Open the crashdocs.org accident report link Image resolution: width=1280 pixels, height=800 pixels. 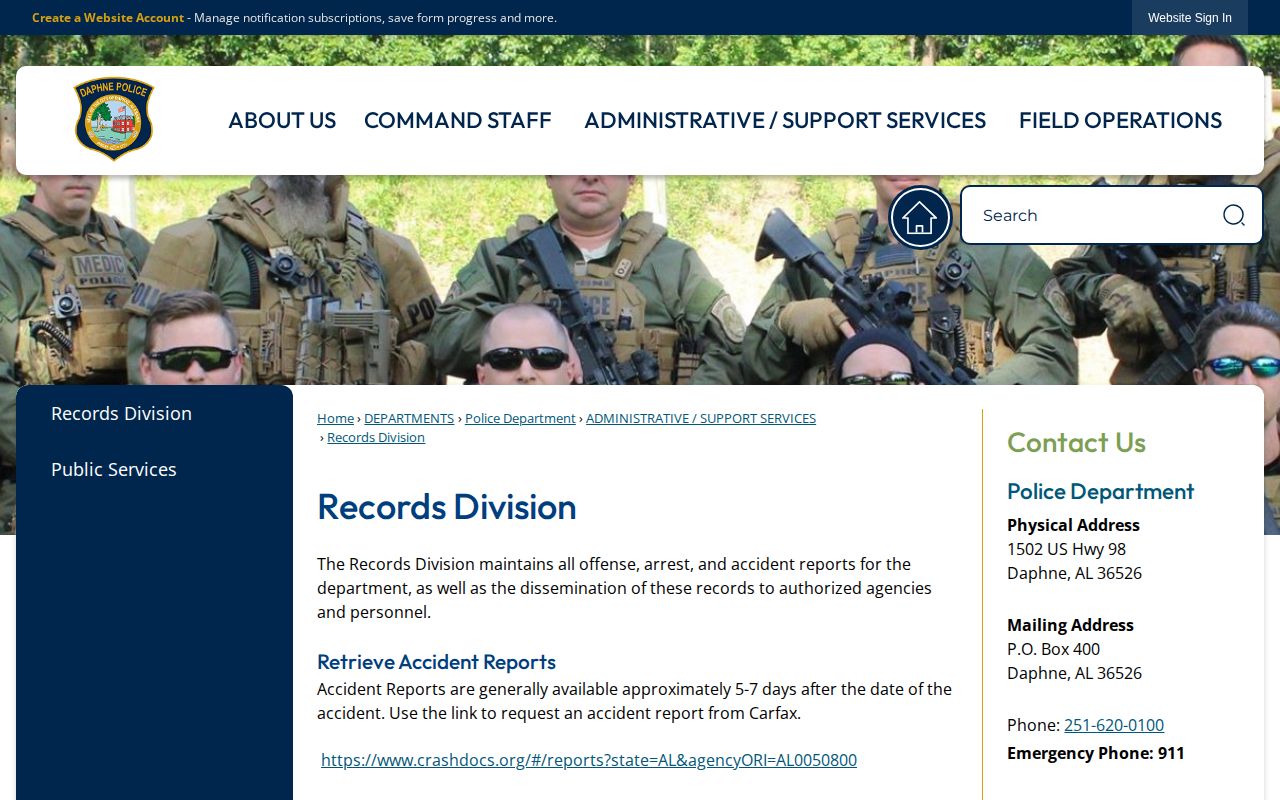point(589,760)
